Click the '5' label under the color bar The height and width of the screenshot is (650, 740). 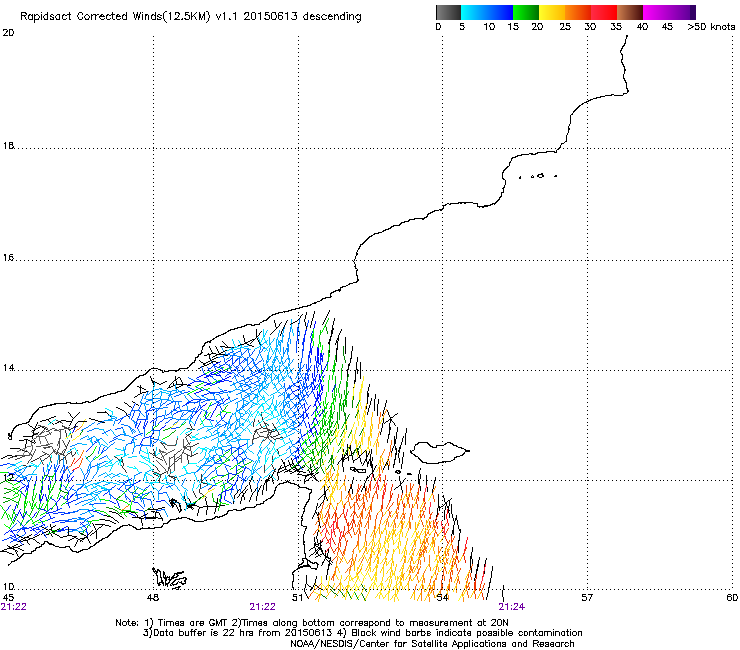point(462,27)
